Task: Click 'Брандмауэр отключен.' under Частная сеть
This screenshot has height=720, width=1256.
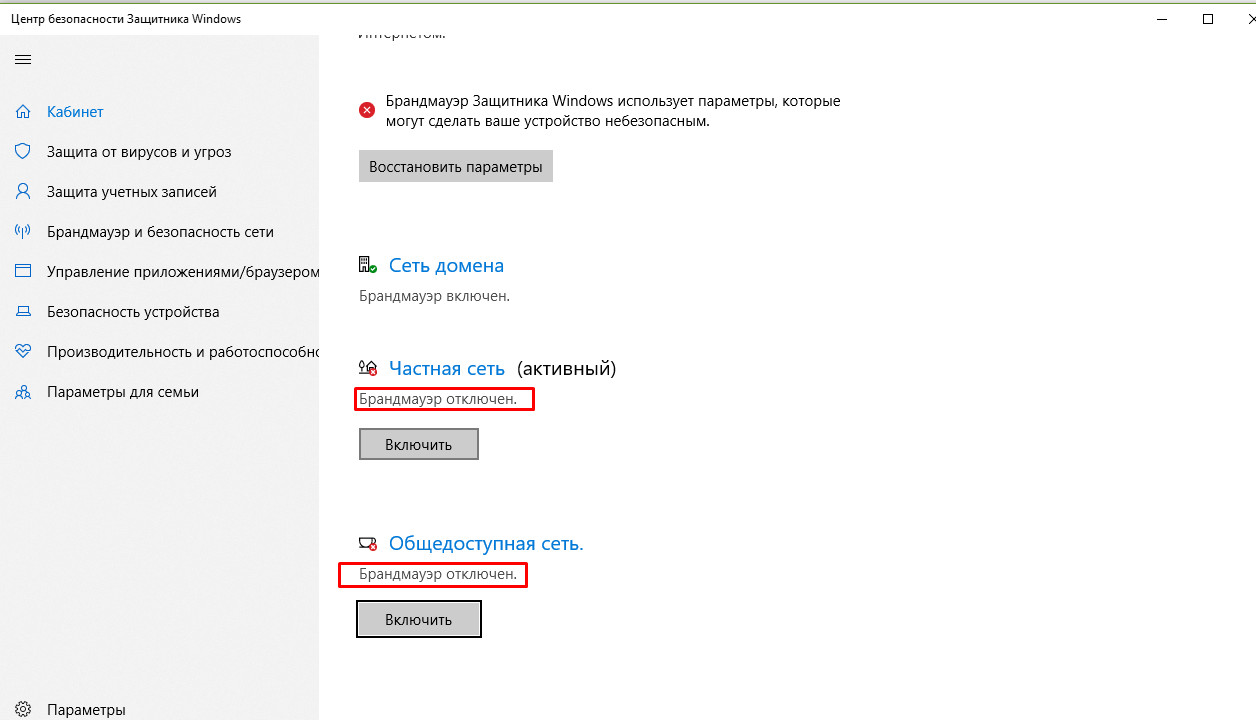Action: (438, 399)
